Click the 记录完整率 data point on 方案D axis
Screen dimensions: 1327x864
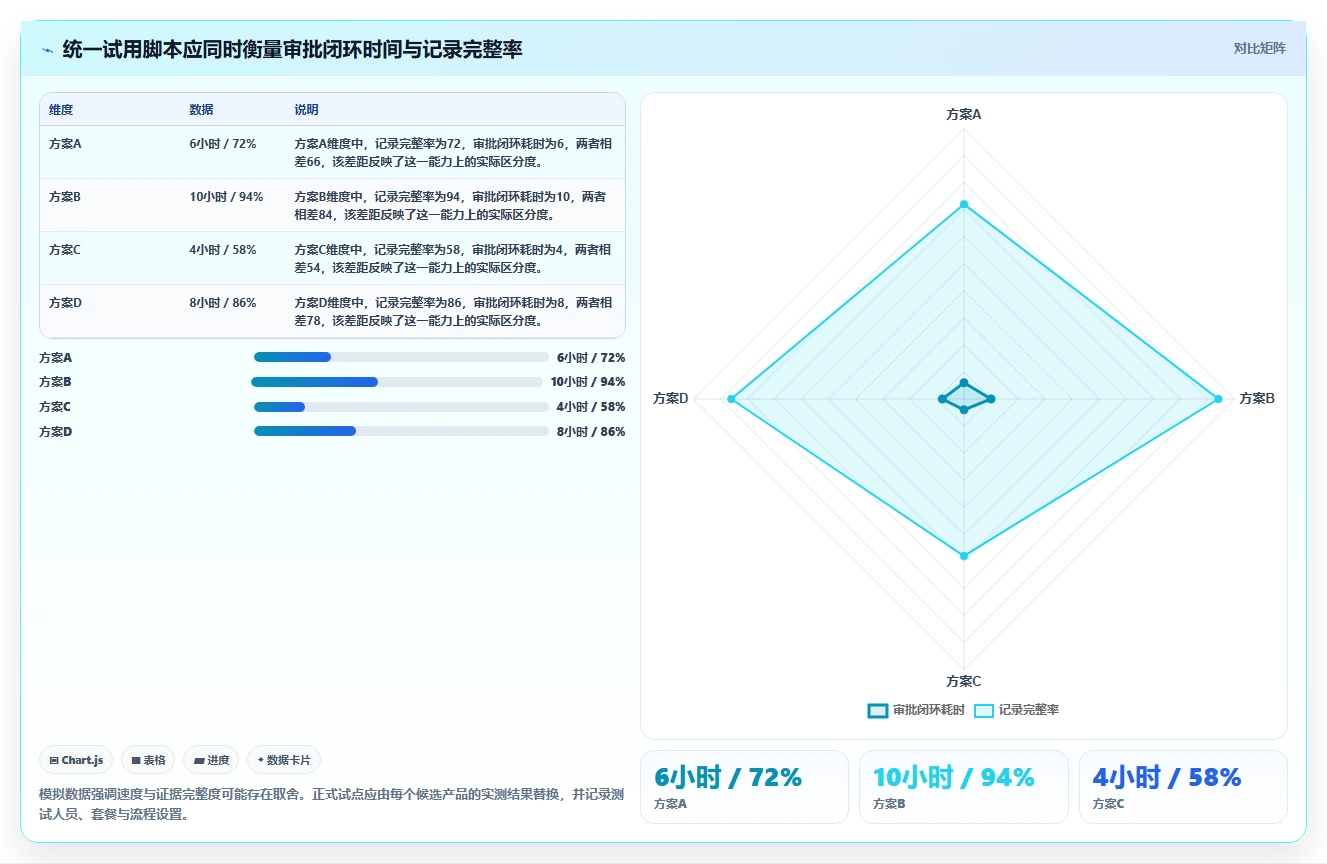point(731,399)
